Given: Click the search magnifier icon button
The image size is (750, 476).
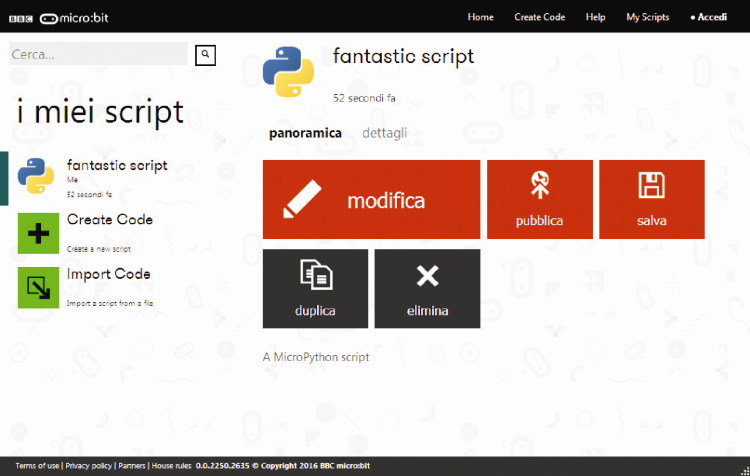Looking at the screenshot, I should click(x=205, y=55).
